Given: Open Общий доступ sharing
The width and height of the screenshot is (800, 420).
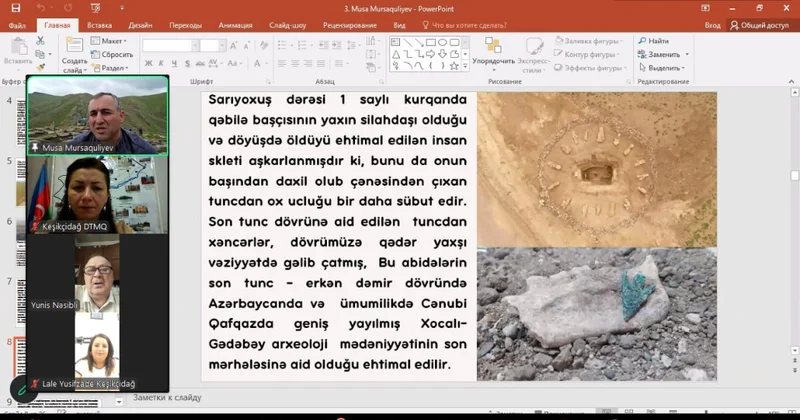Looking at the screenshot, I should coord(759,25).
